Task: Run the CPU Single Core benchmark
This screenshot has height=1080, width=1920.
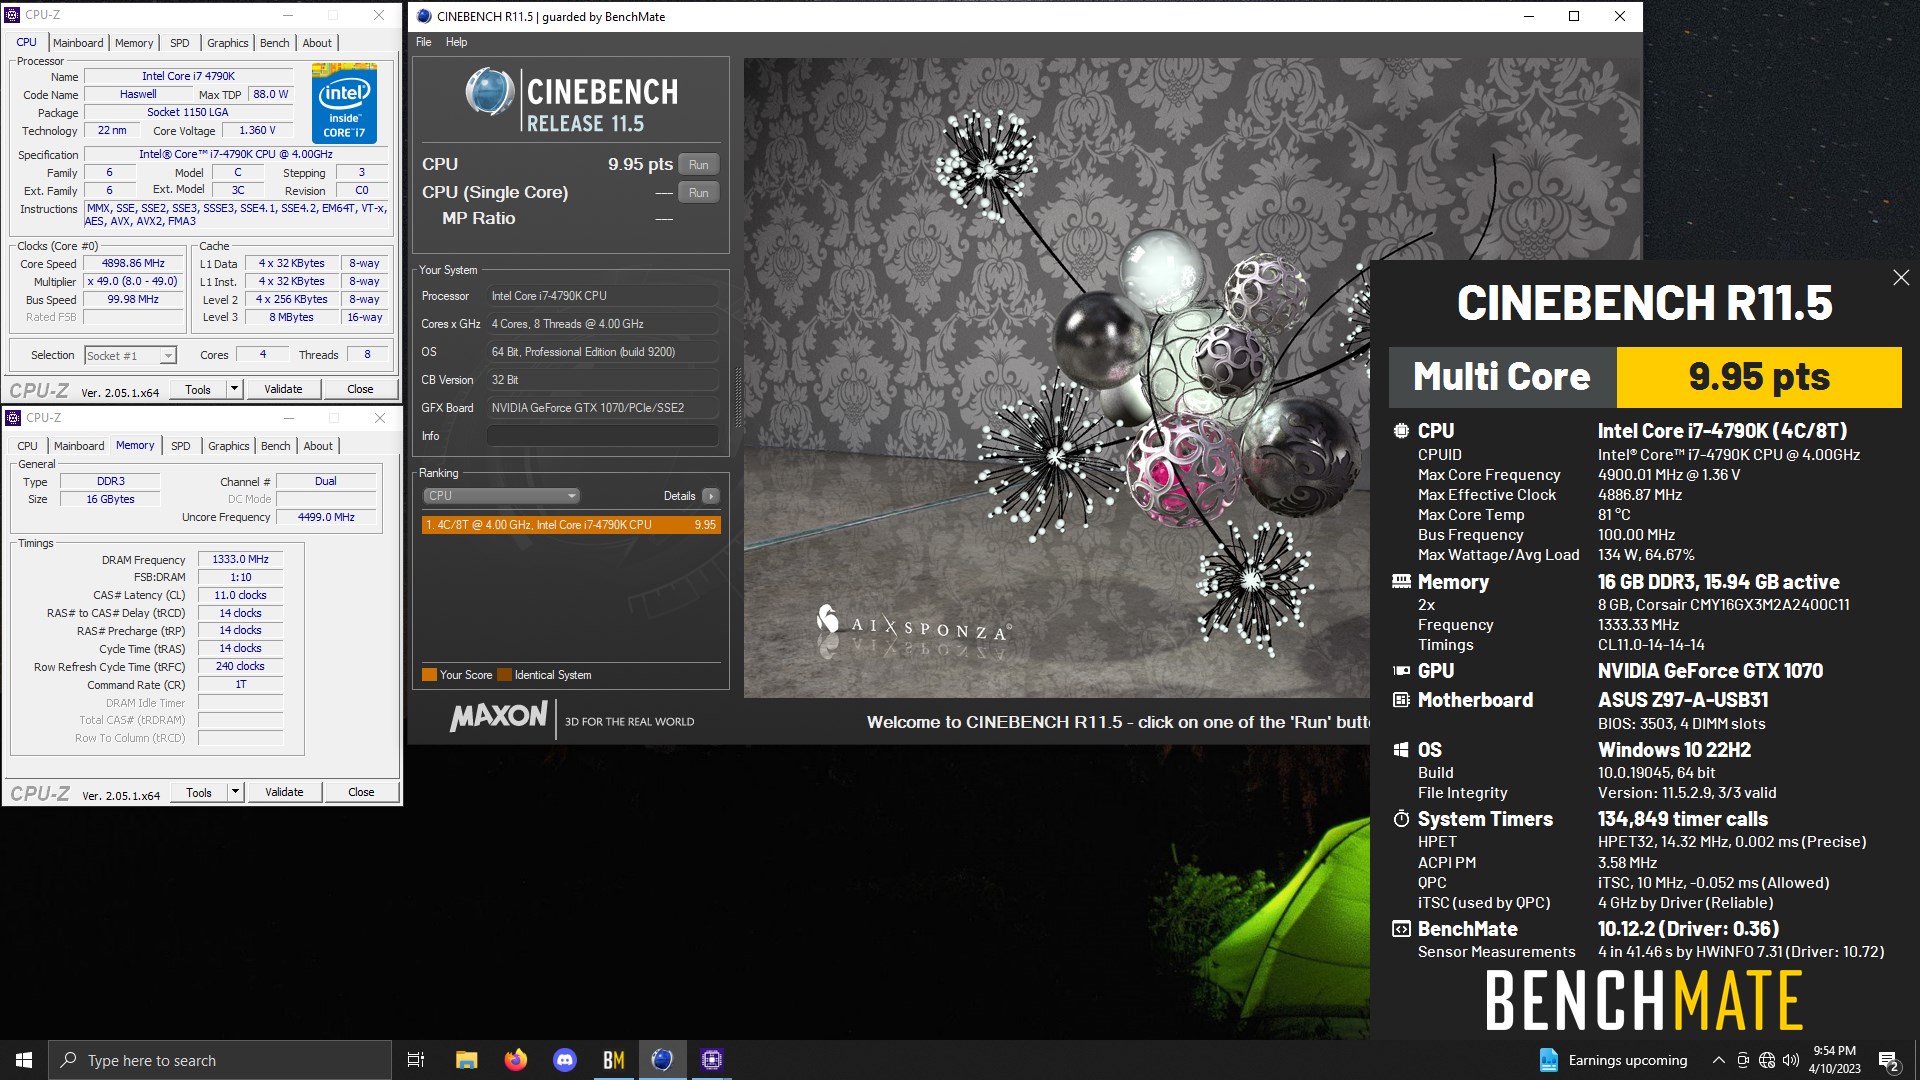Action: 698,193
